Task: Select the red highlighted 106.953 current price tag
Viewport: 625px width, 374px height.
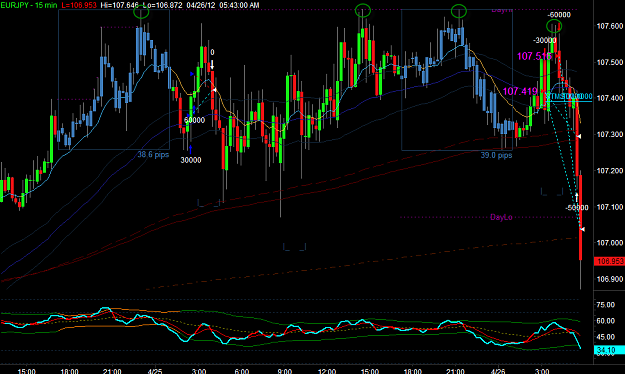Action: 609,261
